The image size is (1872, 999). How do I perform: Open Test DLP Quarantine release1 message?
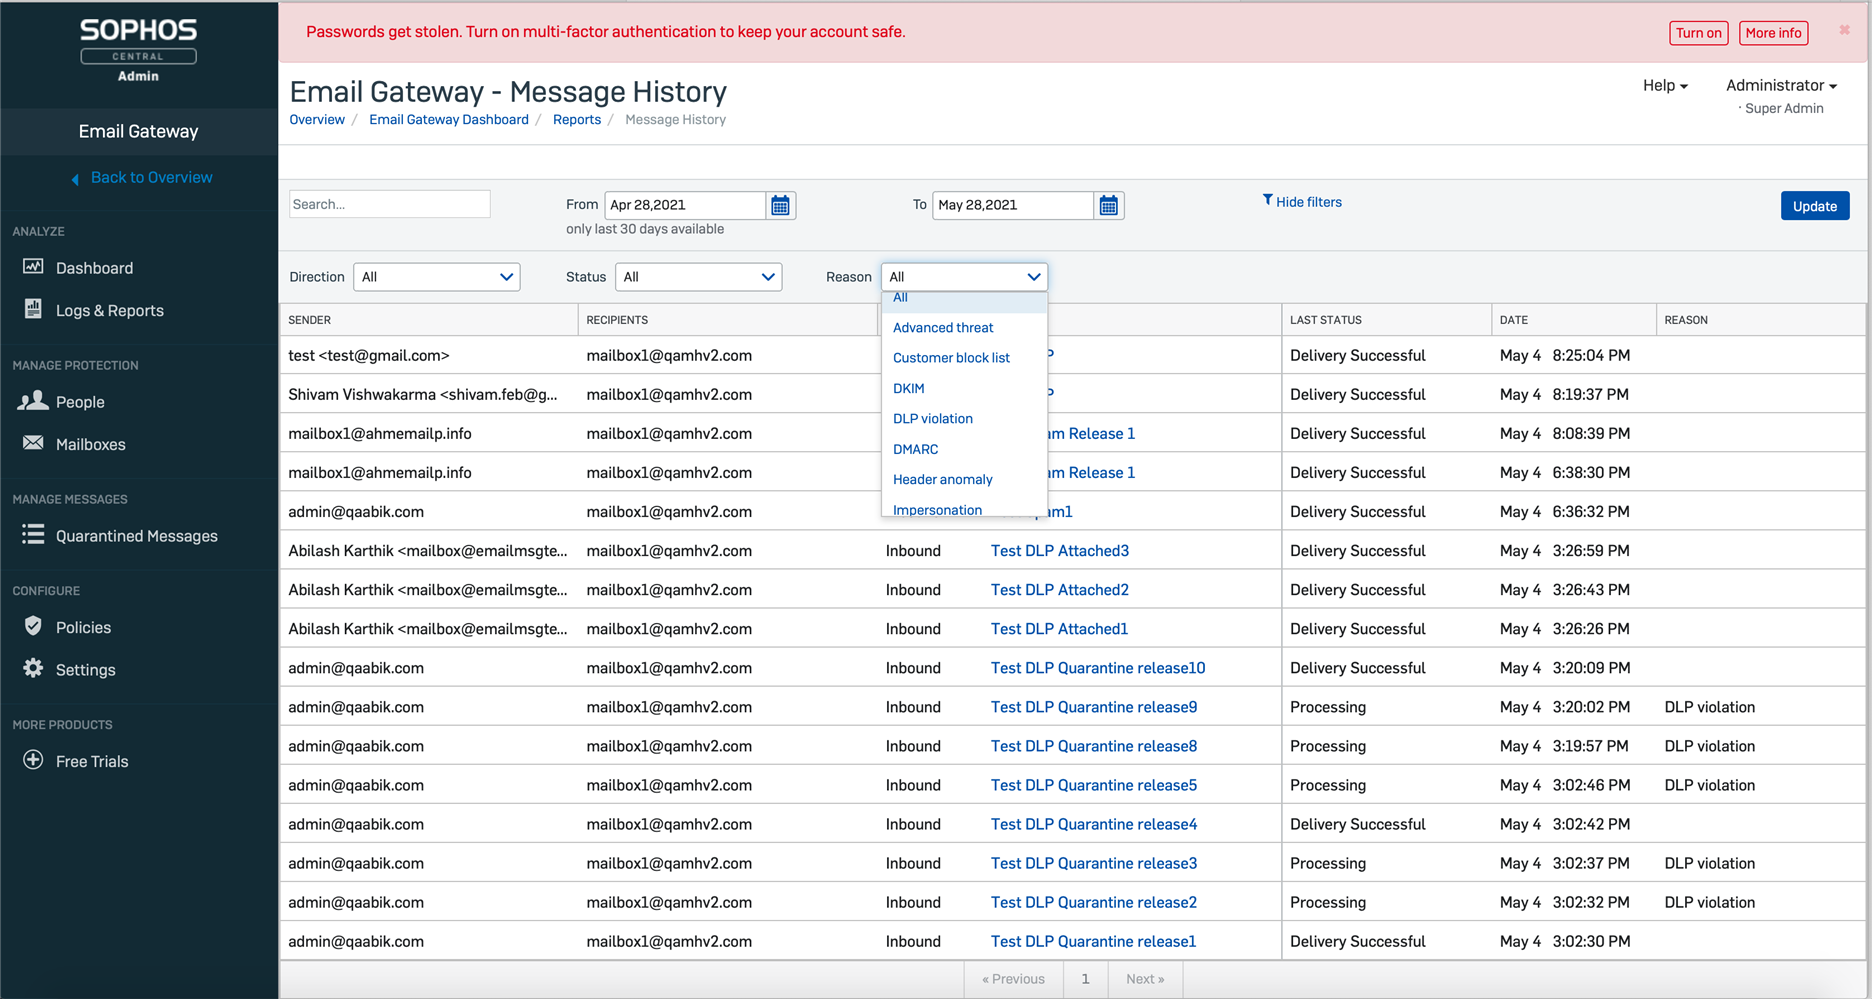pyautogui.click(x=1093, y=941)
